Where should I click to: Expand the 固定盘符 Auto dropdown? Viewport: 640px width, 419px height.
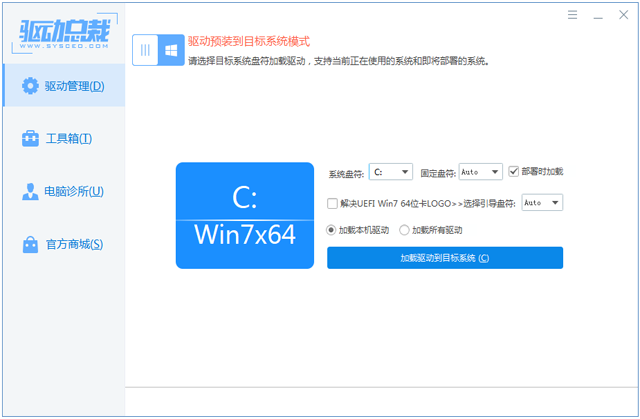tap(480, 172)
